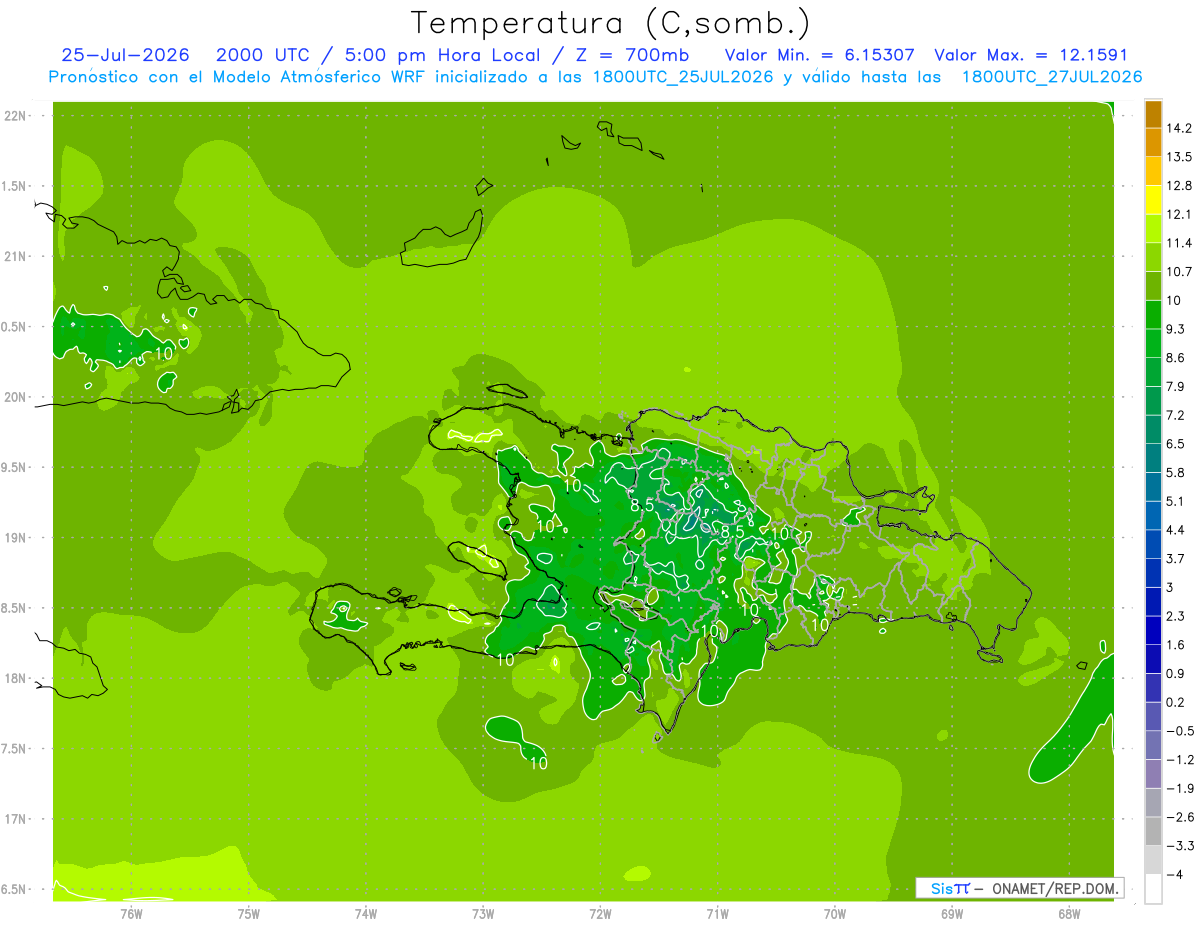Click the 3.7 value on the colorbar
The image size is (1200, 927).
coord(1178,558)
